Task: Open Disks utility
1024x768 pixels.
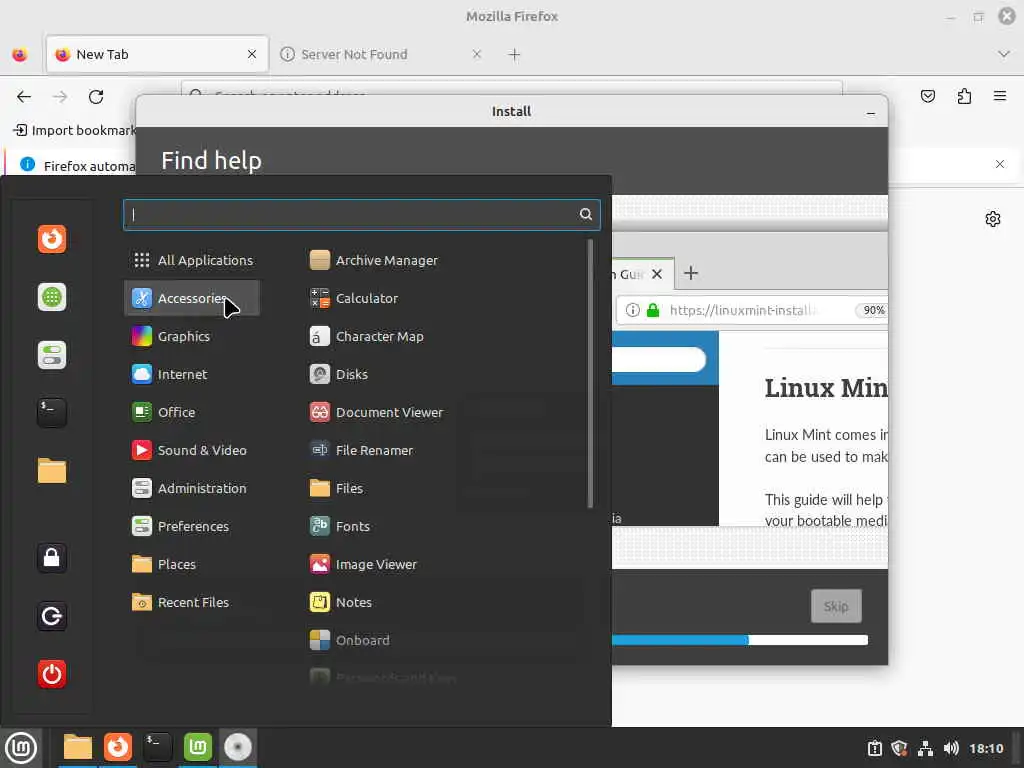Action: pos(340,374)
